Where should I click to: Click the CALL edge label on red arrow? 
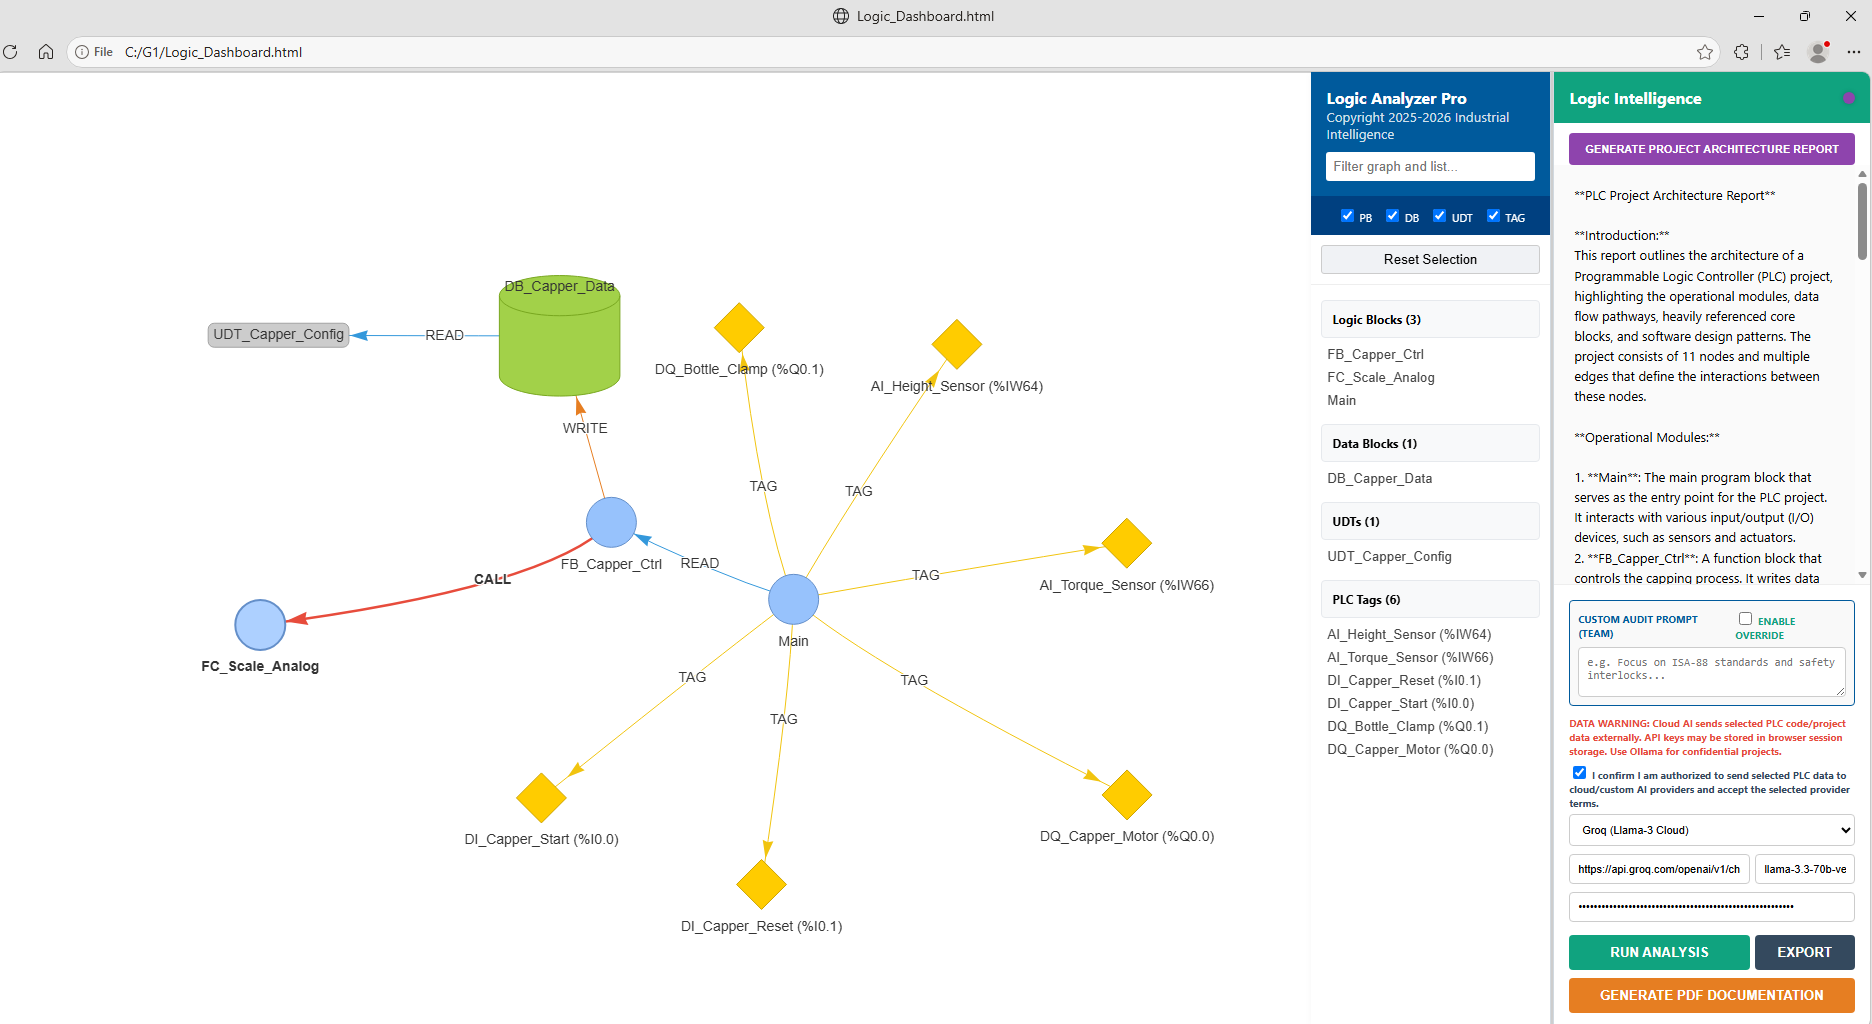pyautogui.click(x=492, y=579)
